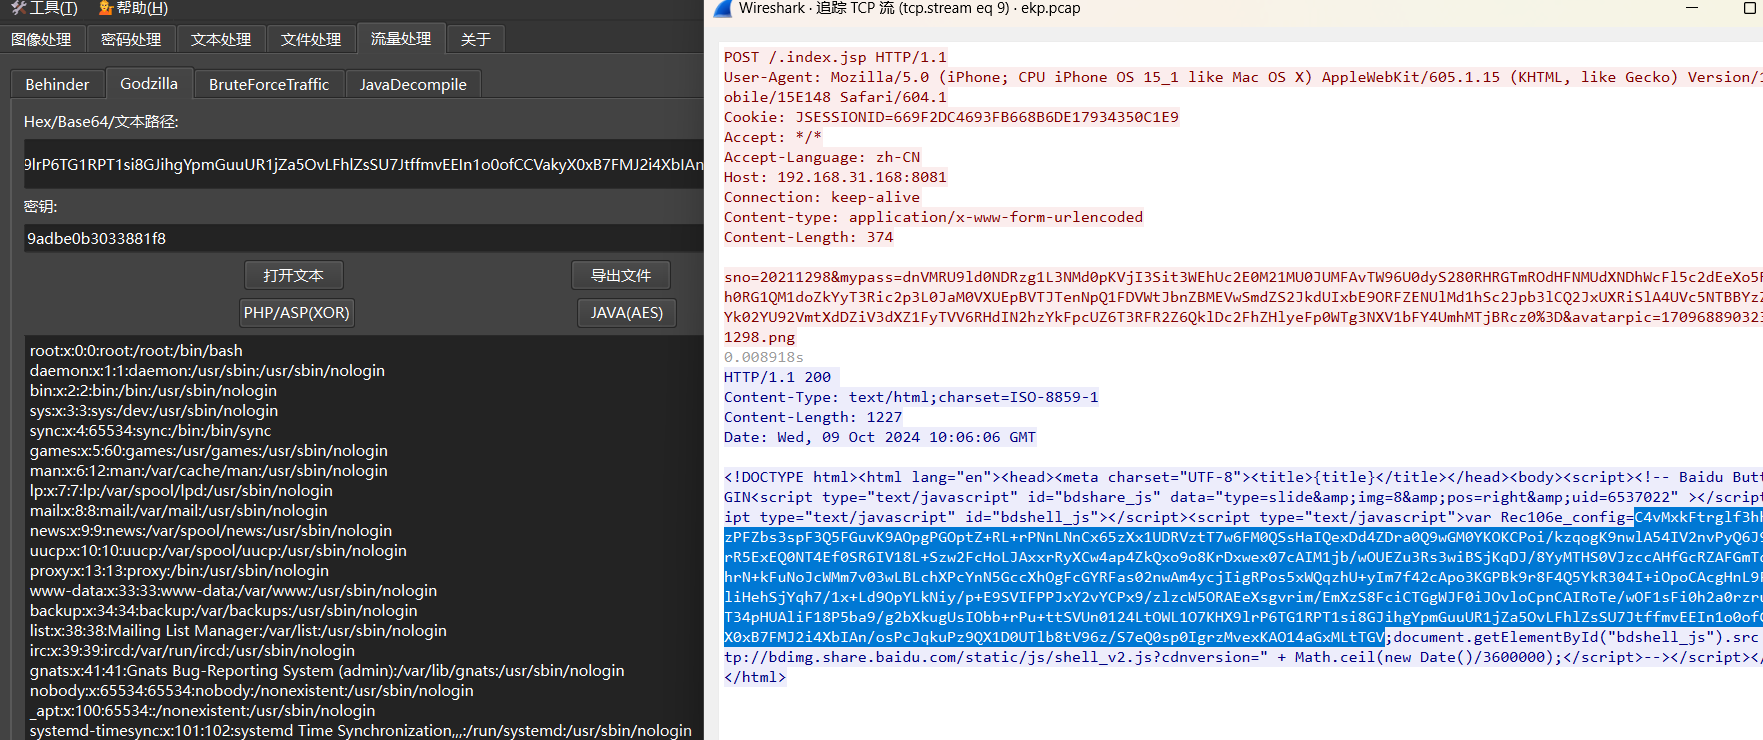
Task: Select the man:x:6:12 output line
Action: pos(209,470)
